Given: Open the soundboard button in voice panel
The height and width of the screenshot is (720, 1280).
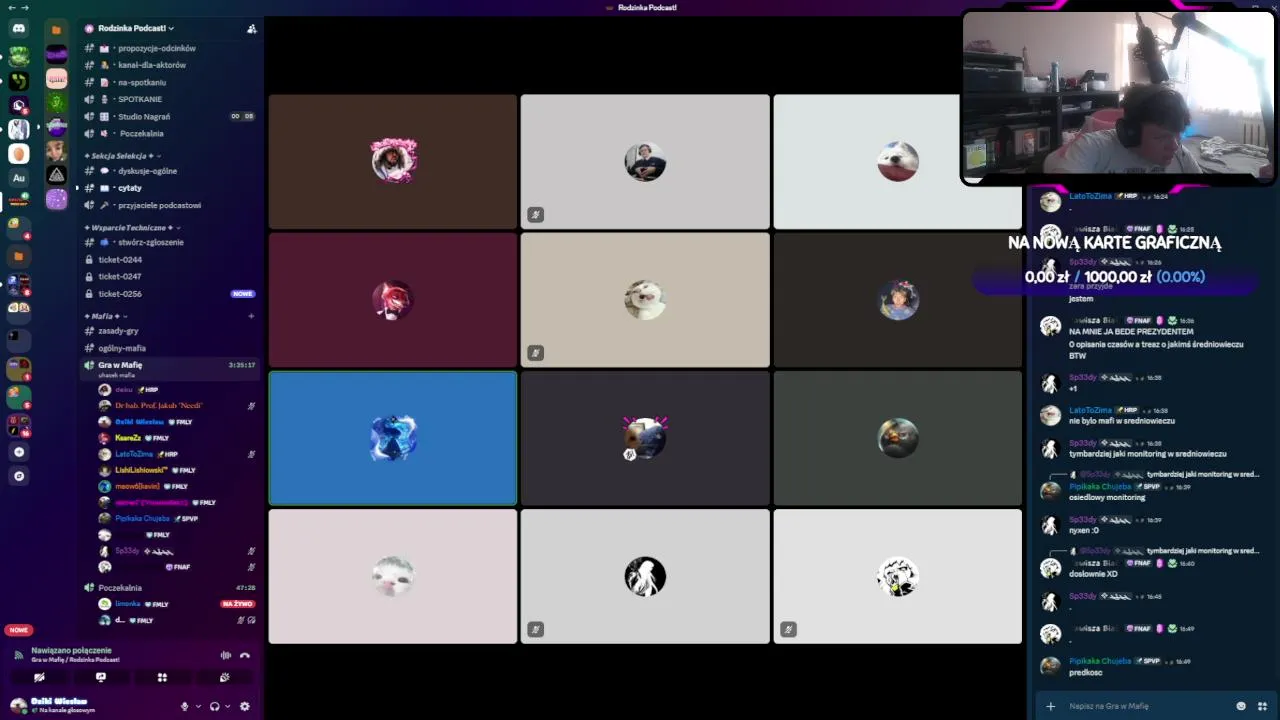Looking at the screenshot, I should click(224, 677).
